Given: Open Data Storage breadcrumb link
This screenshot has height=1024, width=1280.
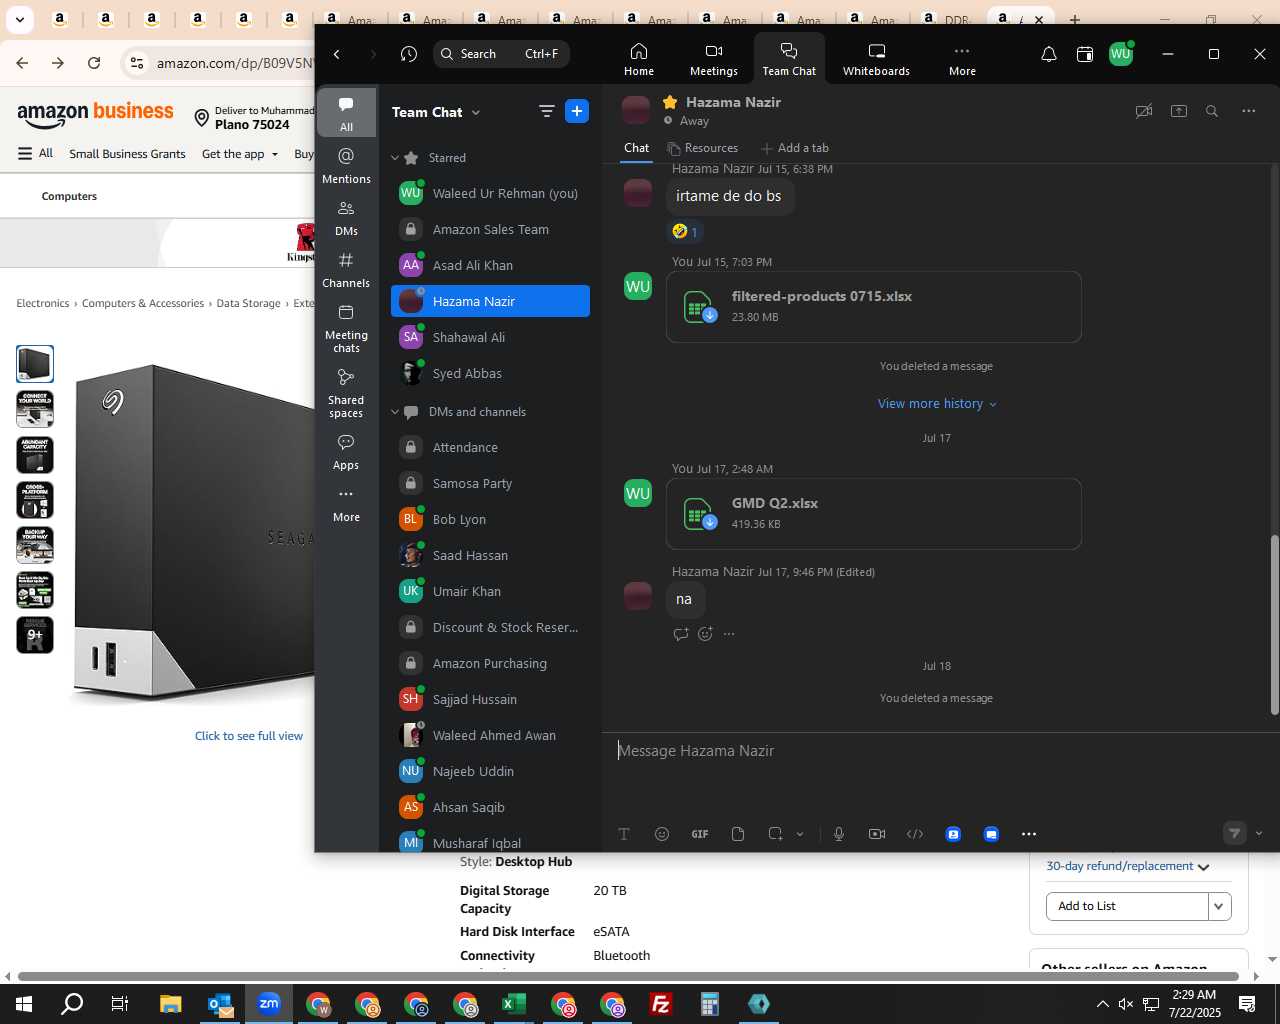Looking at the screenshot, I should [248, 303].
